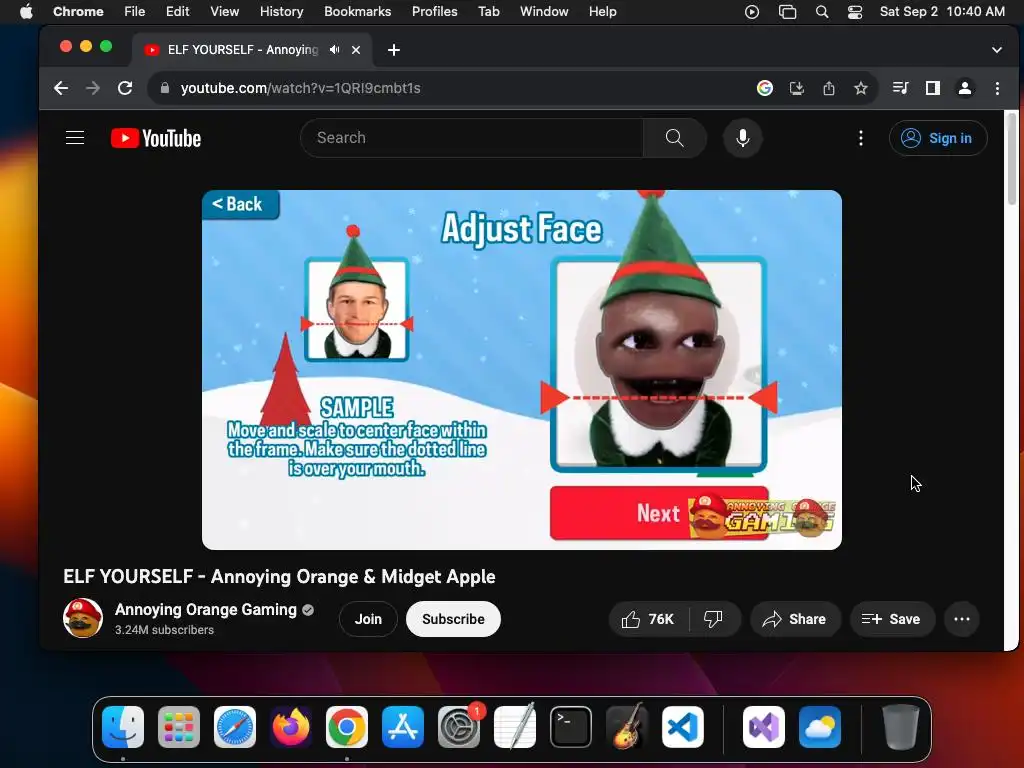Image resolution: width=1024 pixels, height=768 pixels.
Task: Open the Profiles menu
Action: 434,11
